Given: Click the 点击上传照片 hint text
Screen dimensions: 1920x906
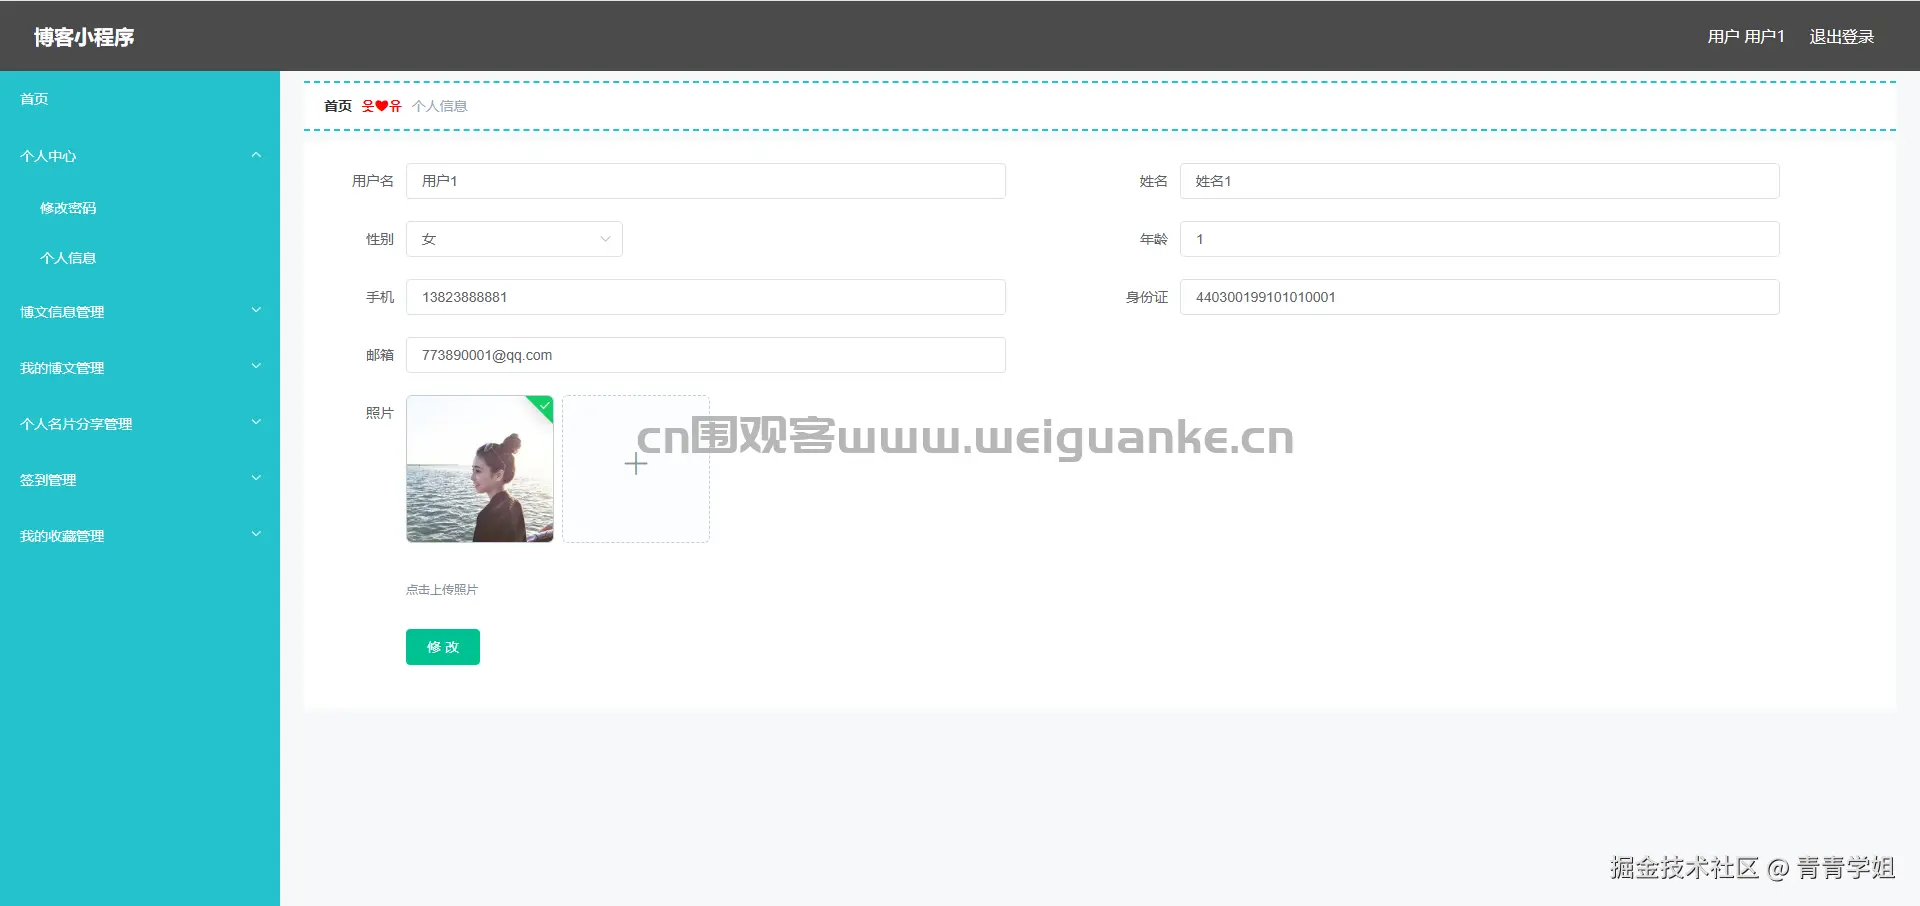Looking at the screenshot, I should [442, 590].
